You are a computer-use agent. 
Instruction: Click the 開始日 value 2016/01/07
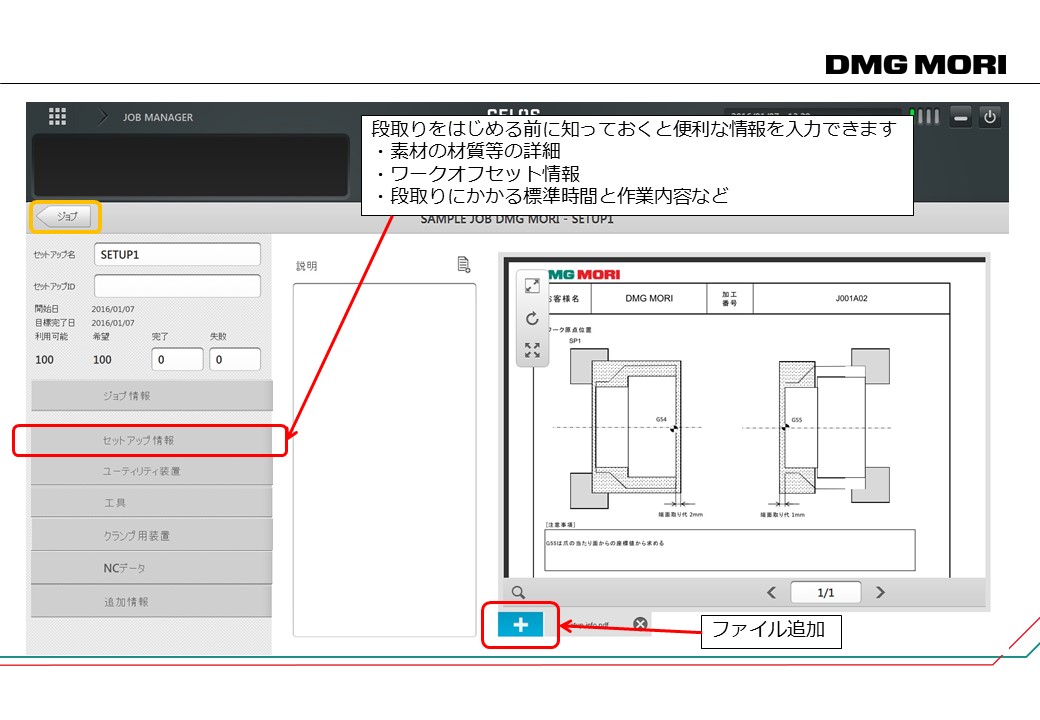(x=113, y=309)
